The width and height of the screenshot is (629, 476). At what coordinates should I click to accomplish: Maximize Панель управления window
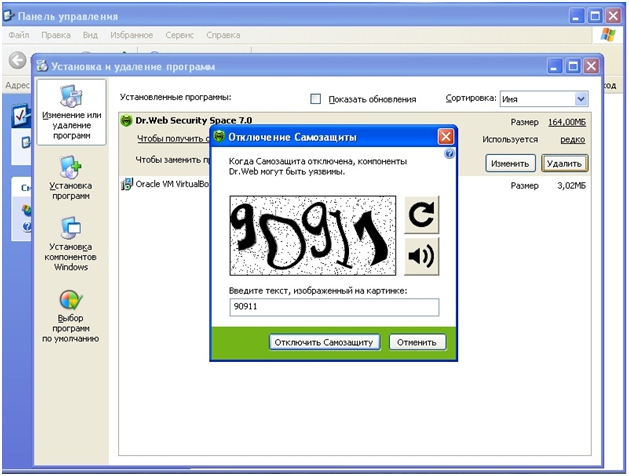coord(595,16)
